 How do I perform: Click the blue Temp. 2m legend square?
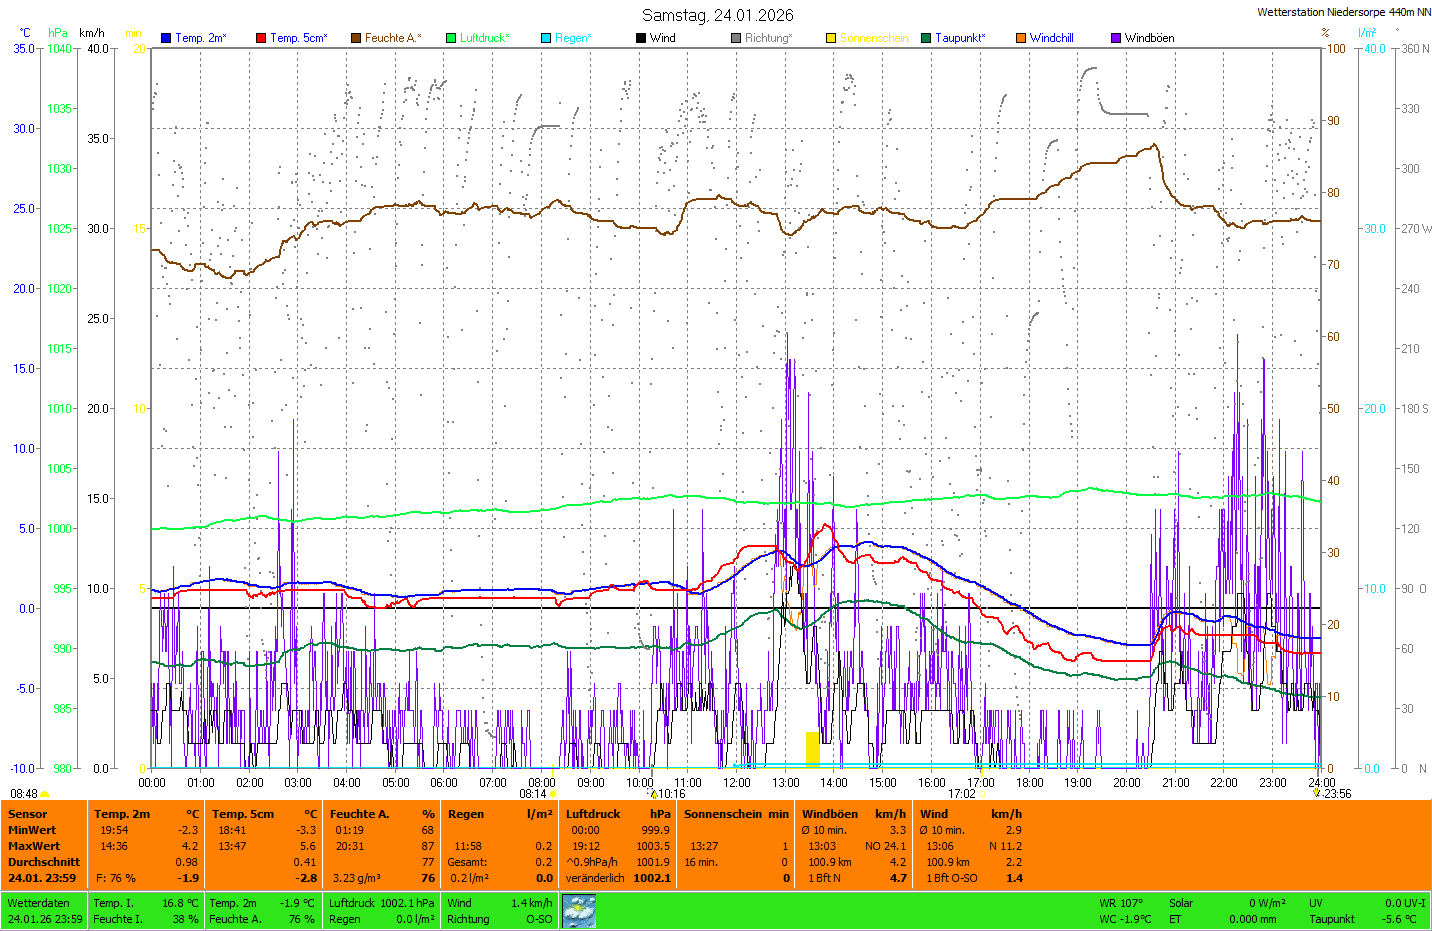166,38
